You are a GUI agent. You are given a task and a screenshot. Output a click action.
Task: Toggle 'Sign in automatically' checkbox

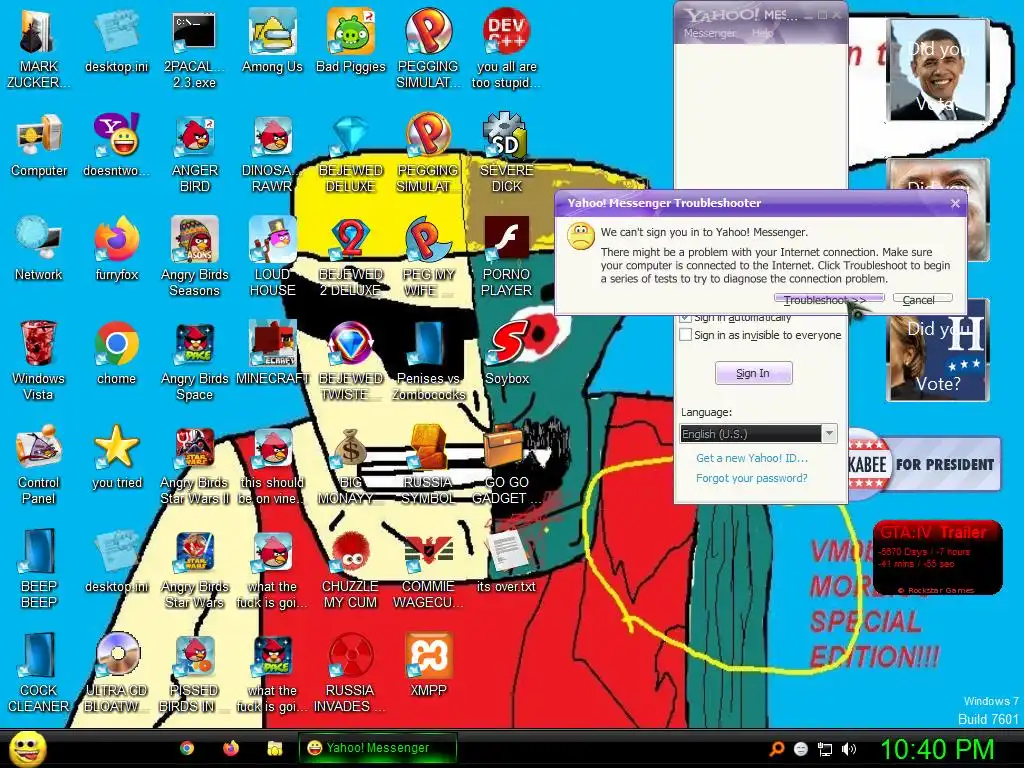(686, 318)
